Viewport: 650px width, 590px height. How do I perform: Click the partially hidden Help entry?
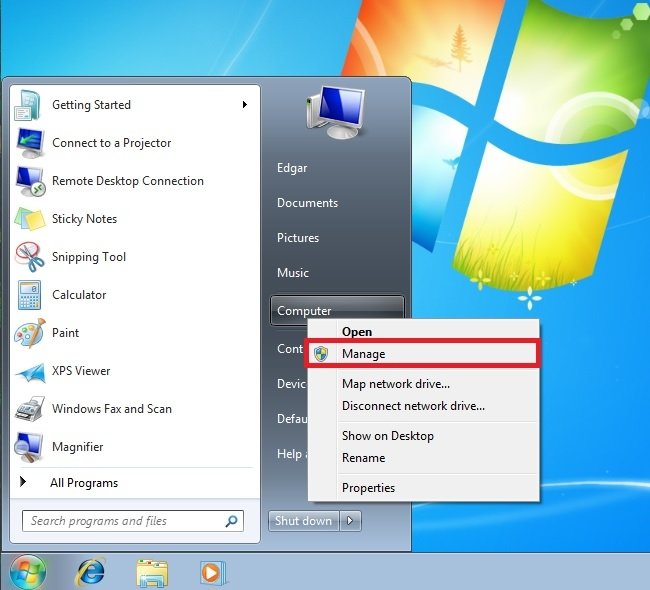click(292, 454)
